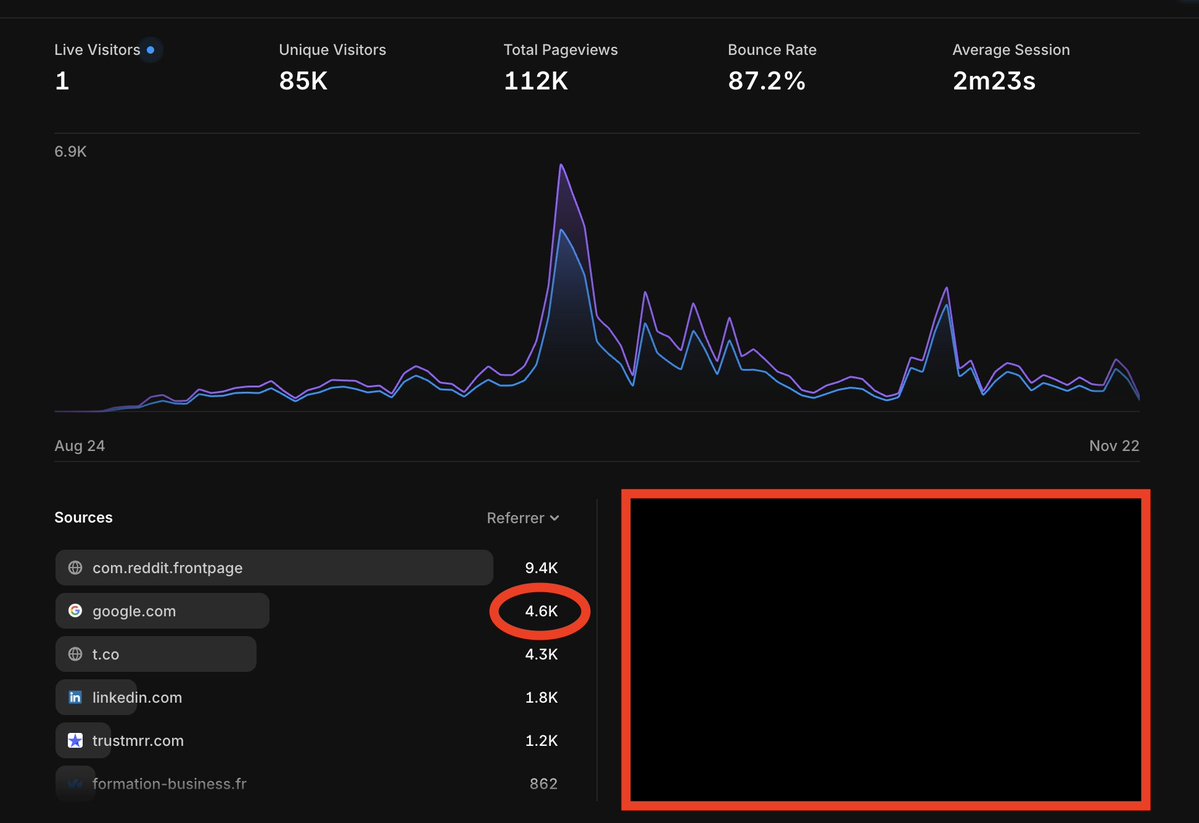This screenshot has width=1199, height=823.
Task: Click the trustmrr.com star icon
Action: [75, 741]
